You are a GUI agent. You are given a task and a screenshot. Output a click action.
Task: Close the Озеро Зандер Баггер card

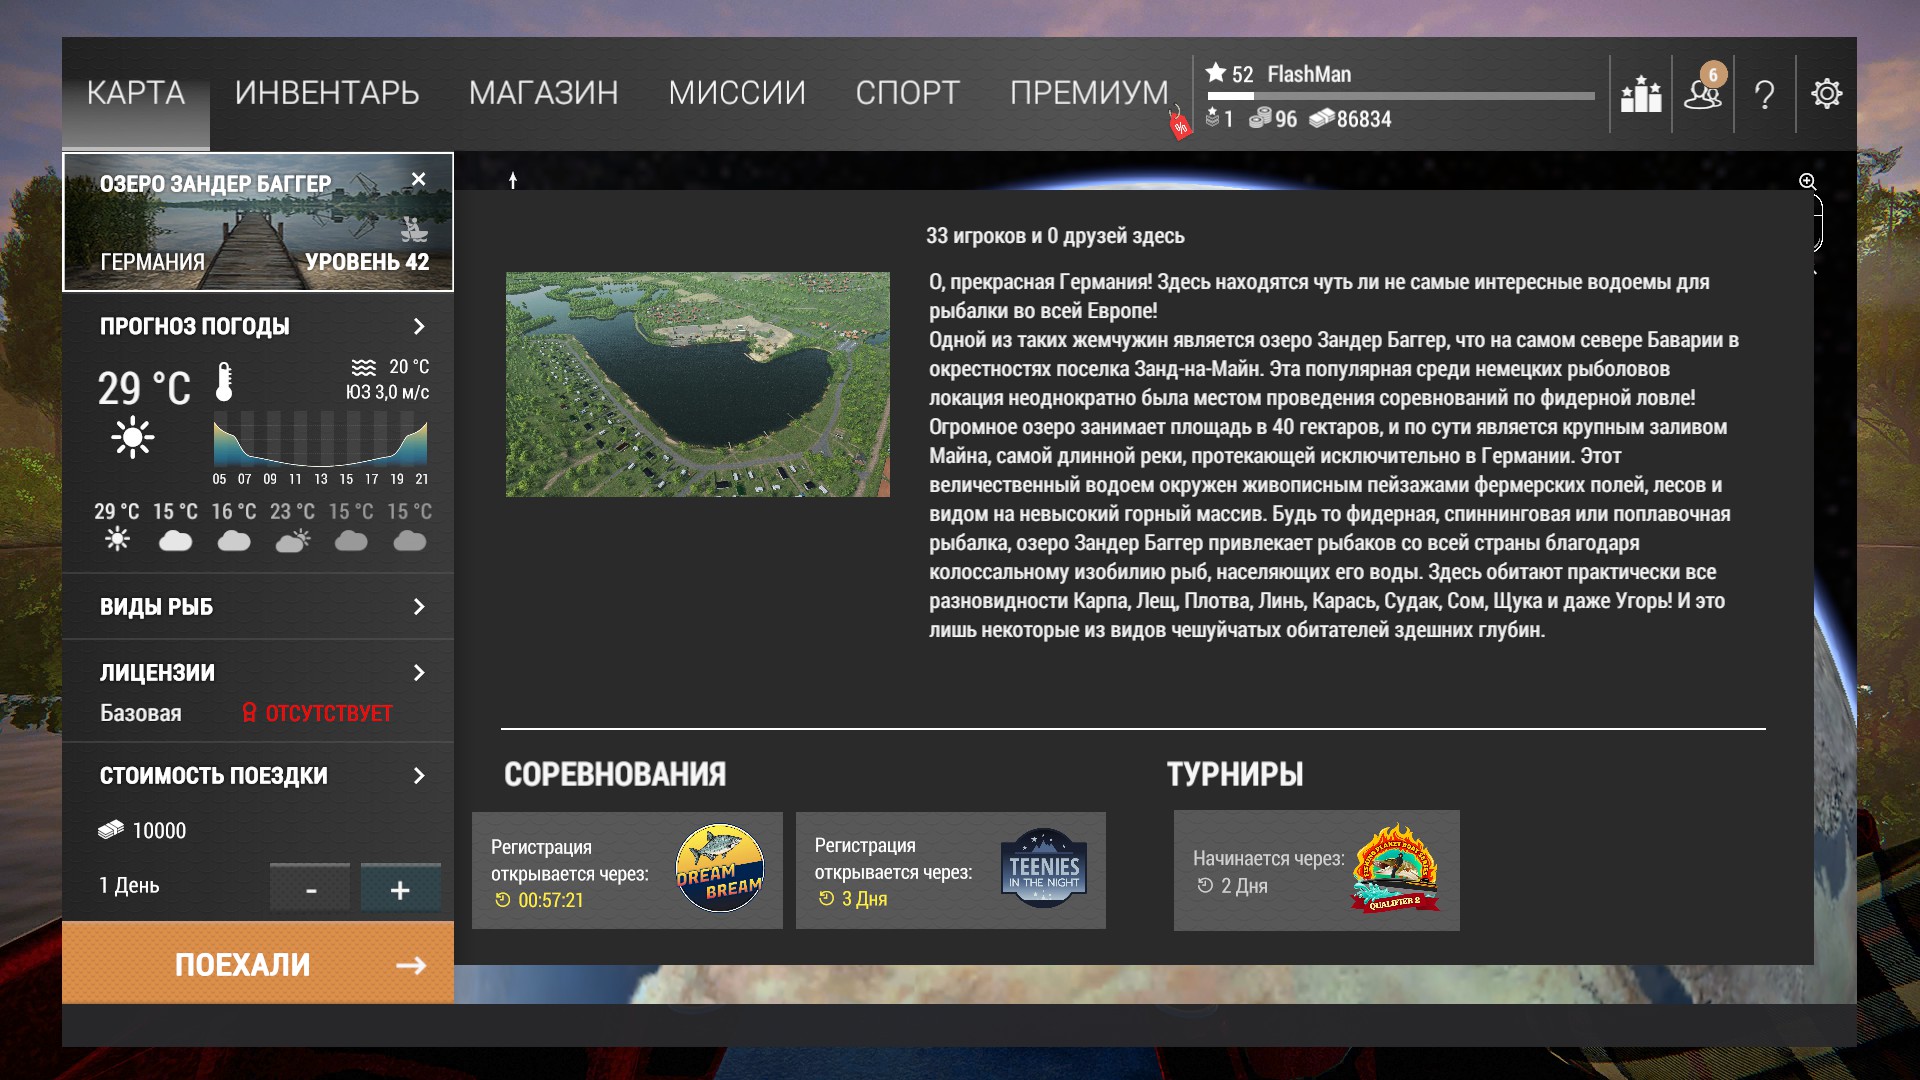418,179
